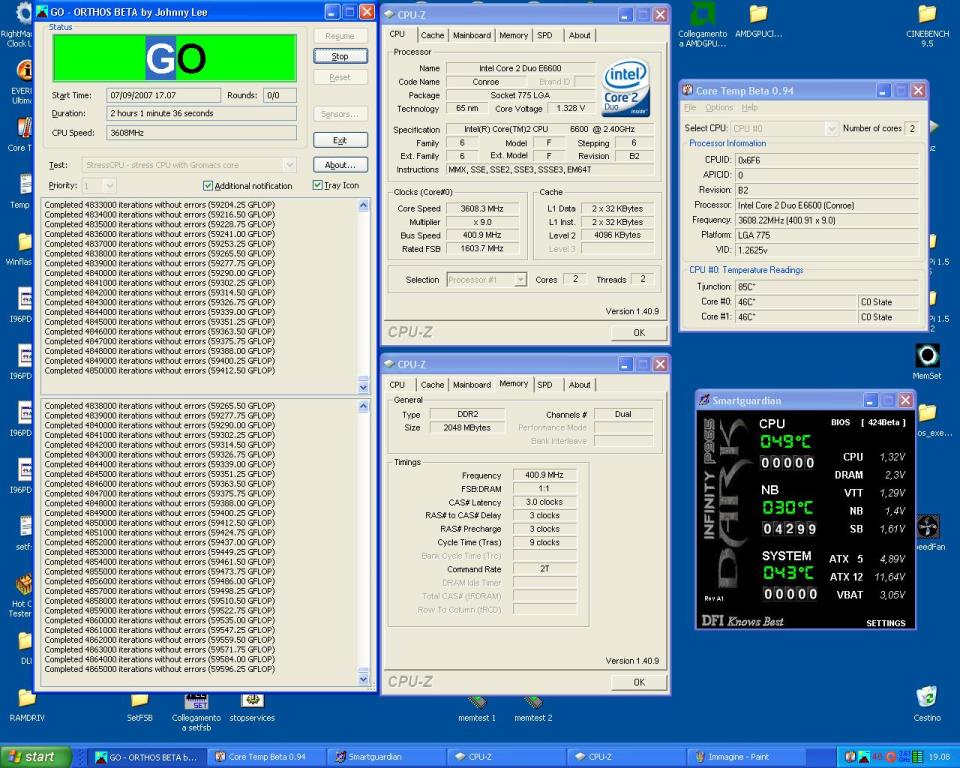
Task: Select the Everest Ultimate desktop icon
Action: click(x=23, y=83)
